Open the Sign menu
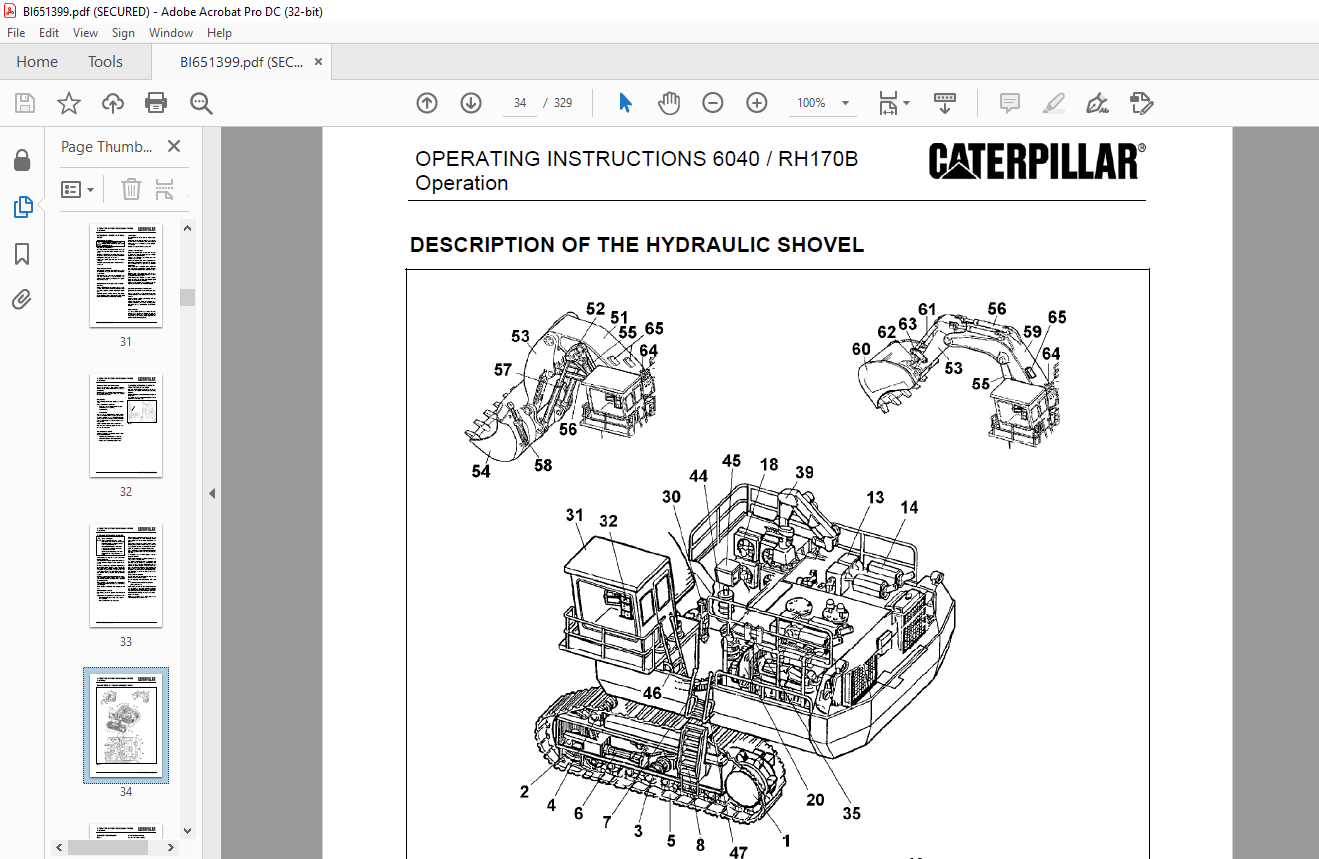The image size is (1319, 859). pos(123,33)
